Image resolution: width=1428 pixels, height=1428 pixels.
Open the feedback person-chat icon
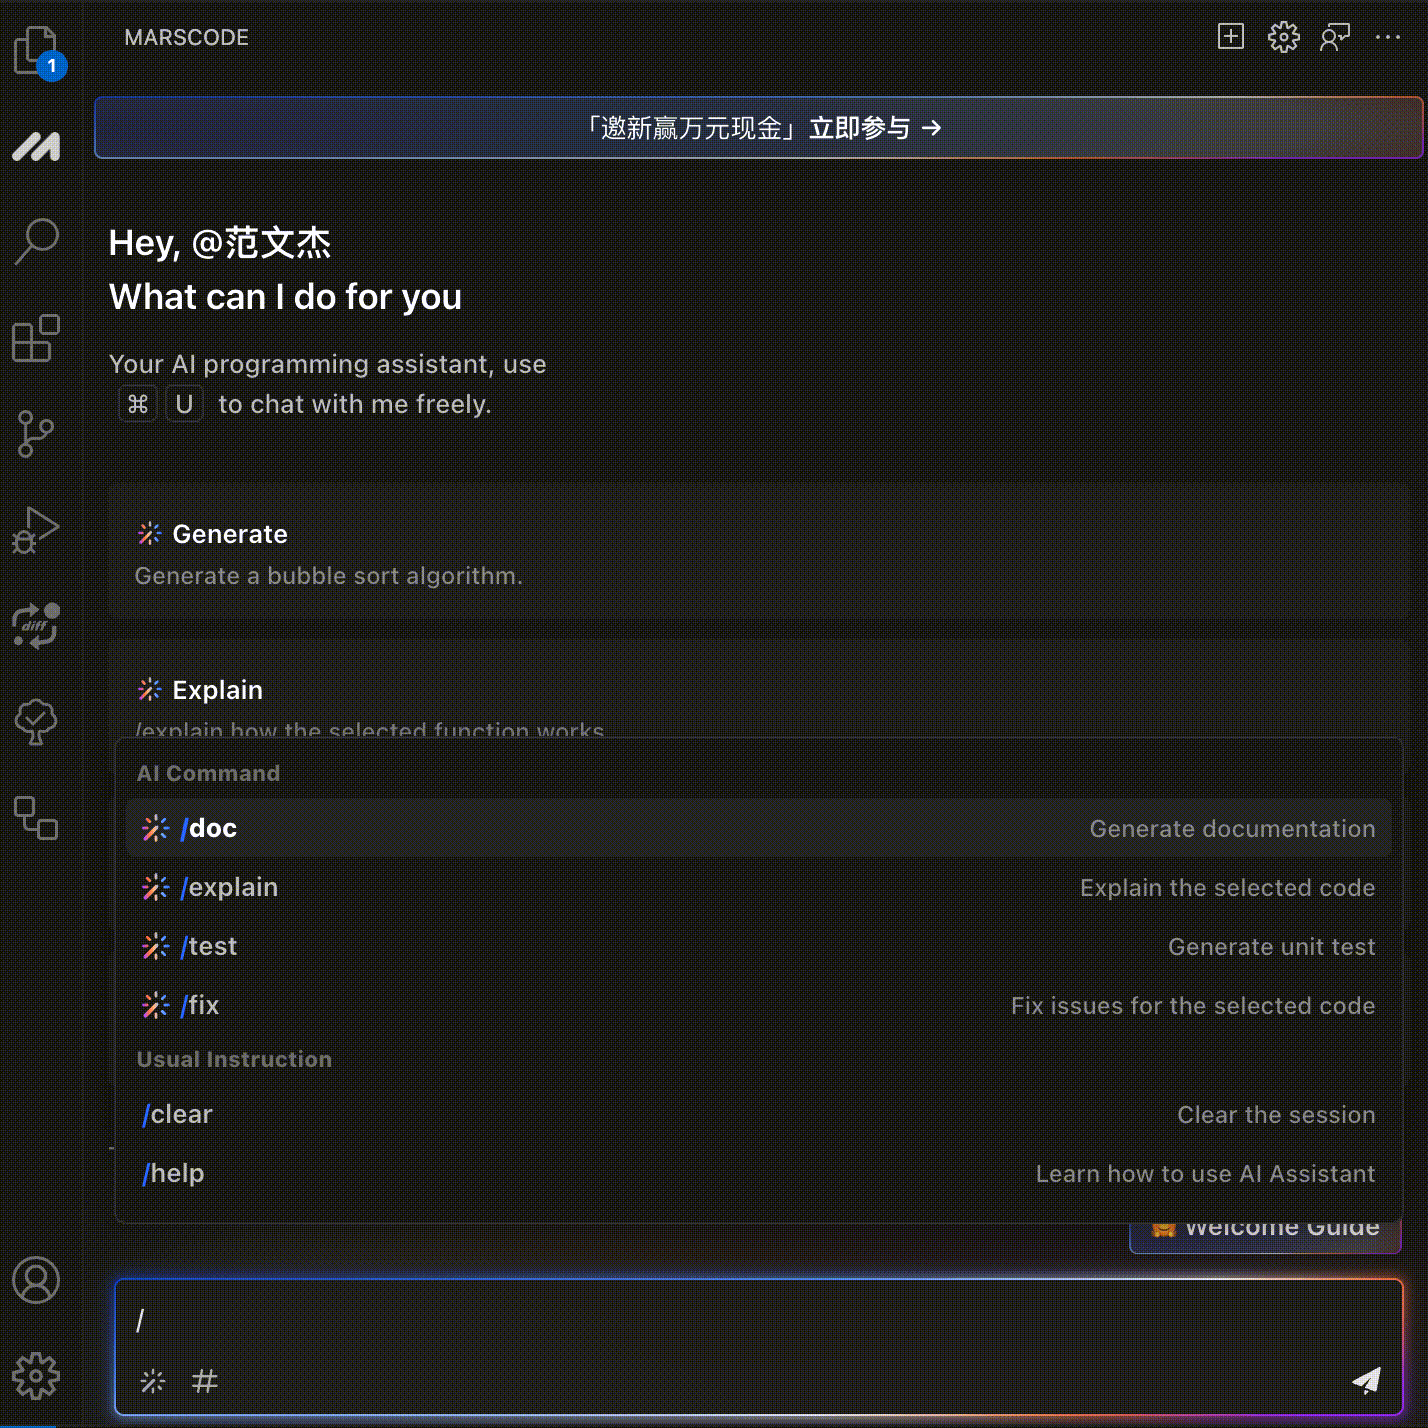click(x=1335, y=37)
